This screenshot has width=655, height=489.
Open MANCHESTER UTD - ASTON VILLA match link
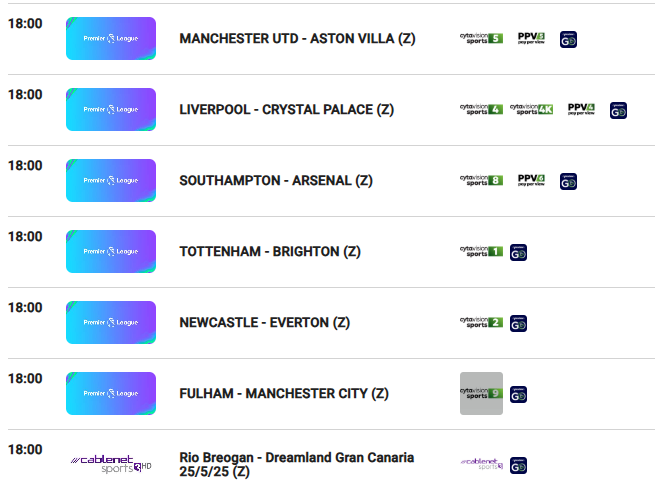[x=297, y=38]
